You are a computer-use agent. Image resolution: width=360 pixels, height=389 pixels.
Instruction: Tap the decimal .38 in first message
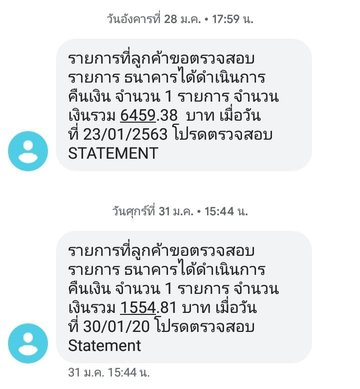[167, 115]
